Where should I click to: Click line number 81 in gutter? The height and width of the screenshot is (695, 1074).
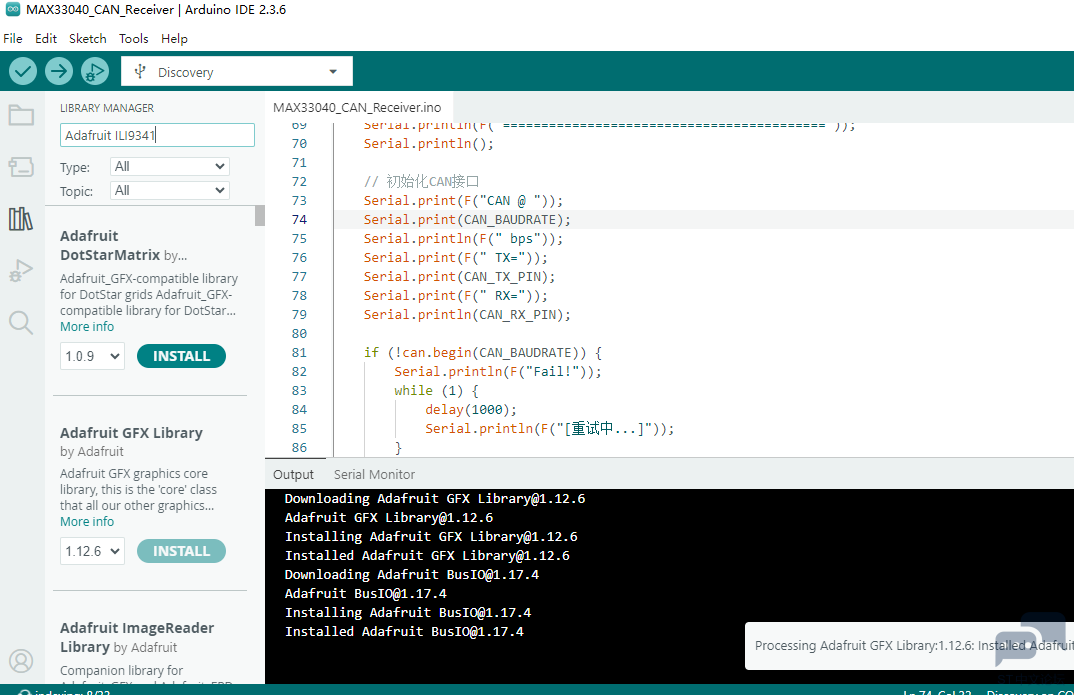(299, 353)
